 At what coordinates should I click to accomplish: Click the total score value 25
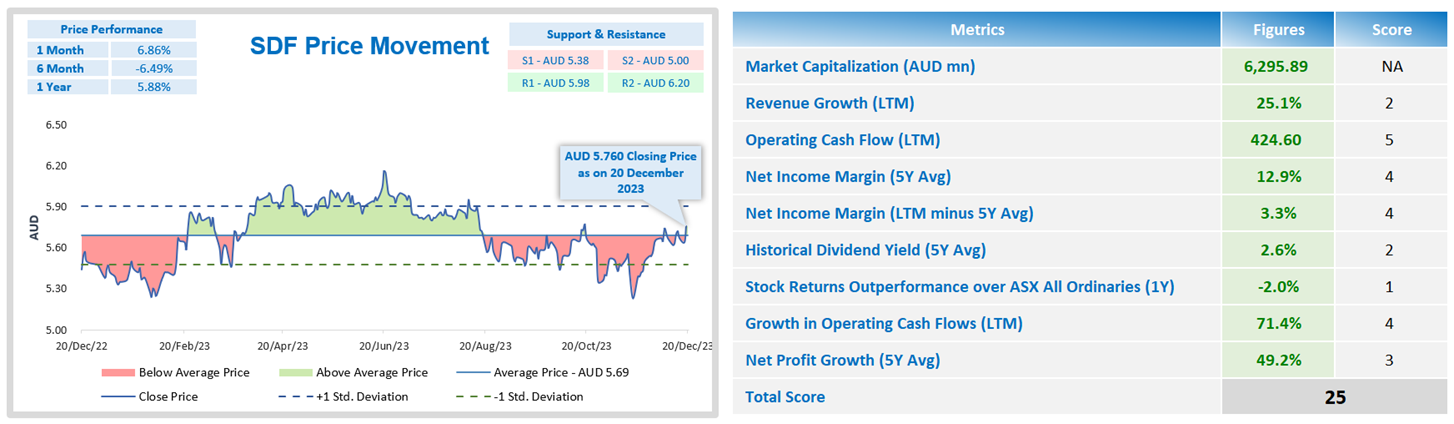pyautogui.click(x=1335, y=397)
